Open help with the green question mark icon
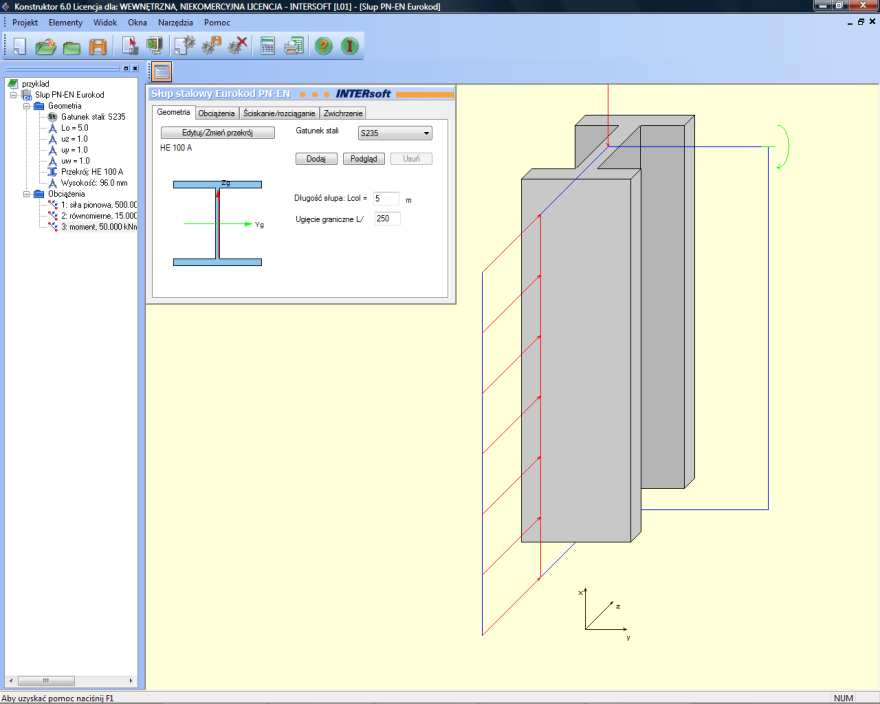The width and height of the screenshot is (880, 704). pos(323,46)
